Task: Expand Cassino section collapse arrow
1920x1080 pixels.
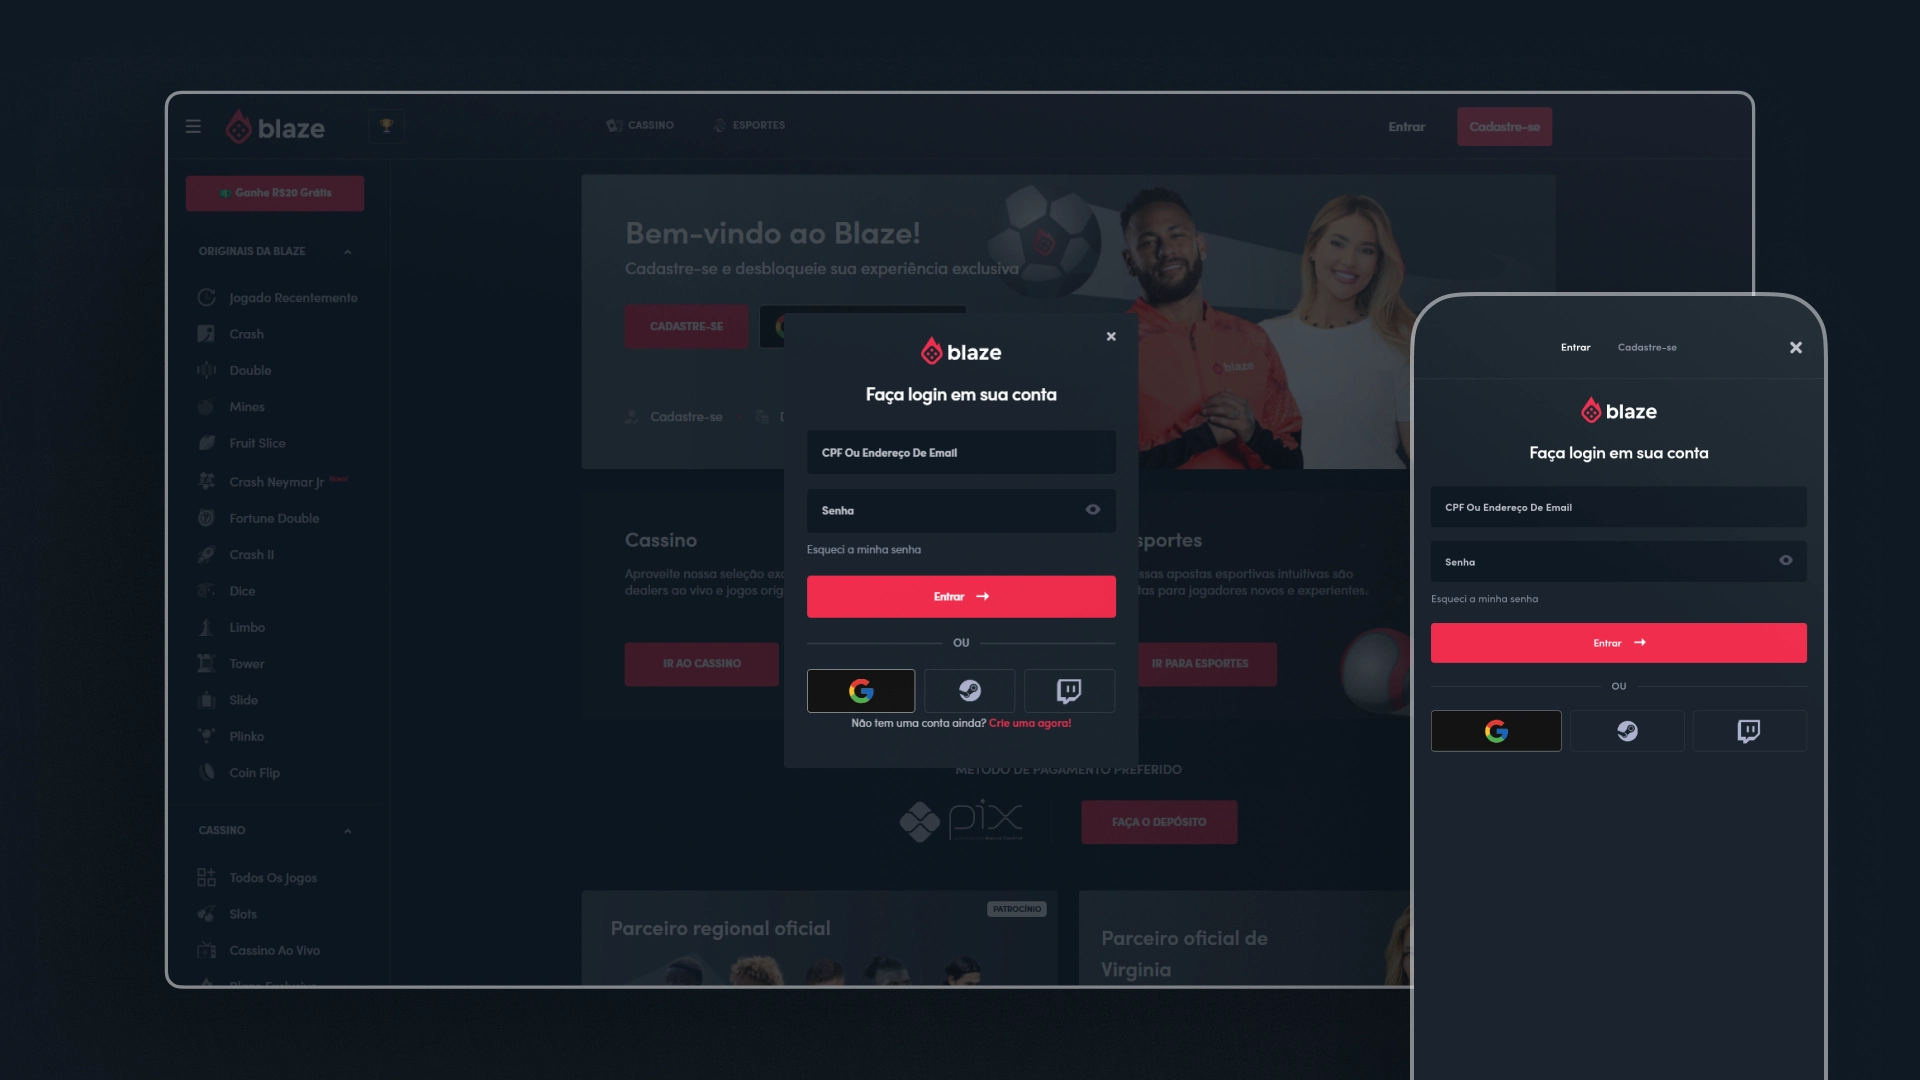Action: 347,831
